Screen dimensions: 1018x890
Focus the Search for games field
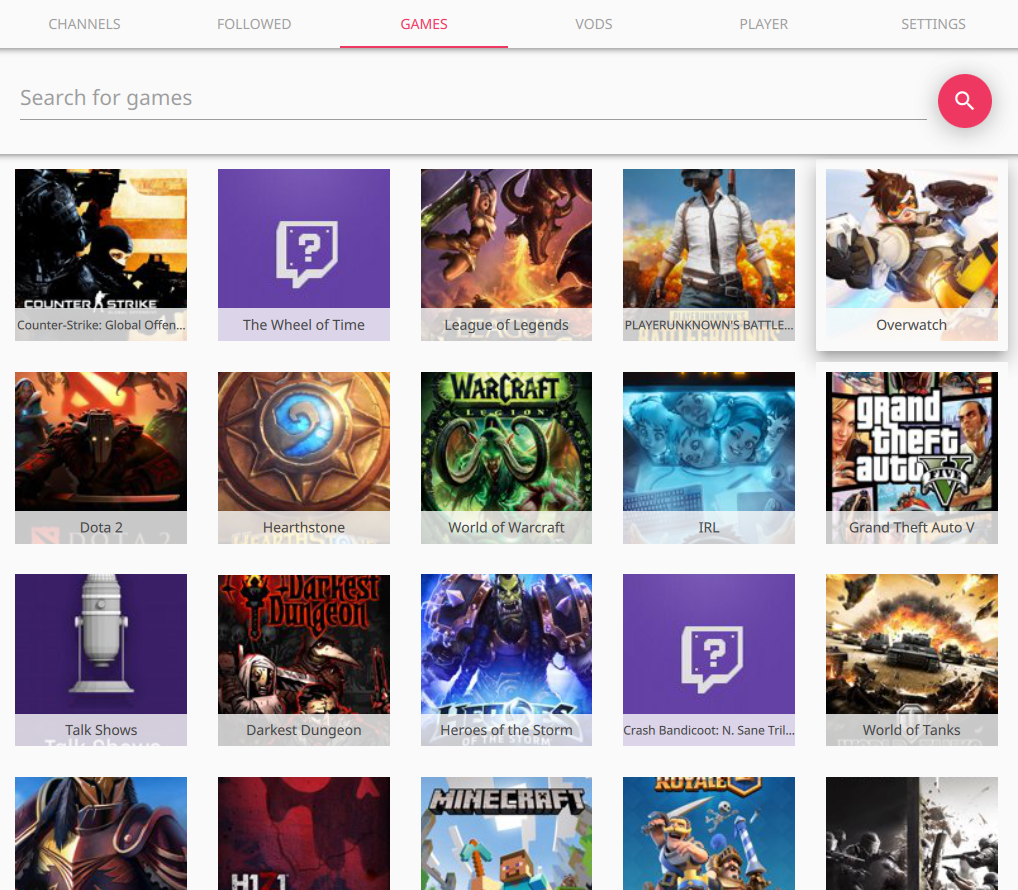pos(473,99)
